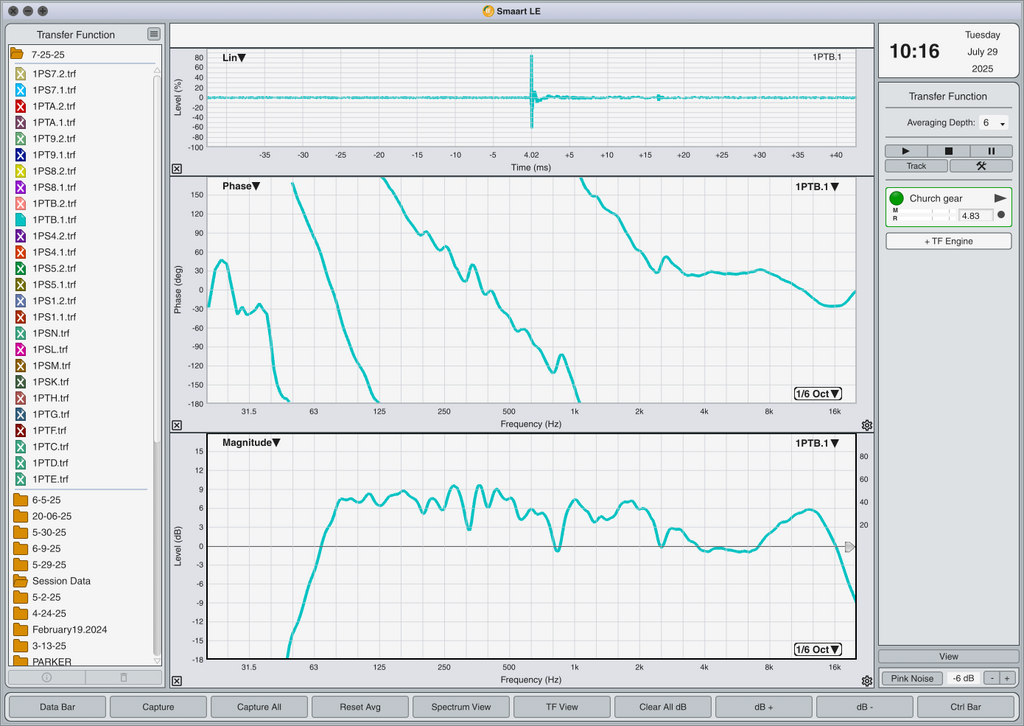Increase generator level with the plus button
The height and width of the screenshot is (726, 1024).
pyautogui.click(x=1008, y=678)
